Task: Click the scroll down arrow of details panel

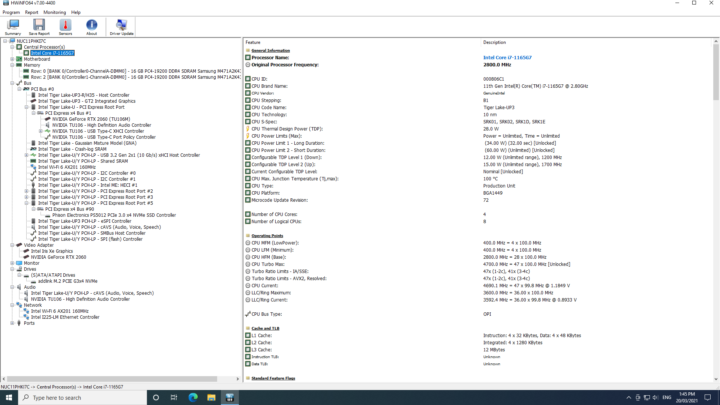Action: pos(715,379)
